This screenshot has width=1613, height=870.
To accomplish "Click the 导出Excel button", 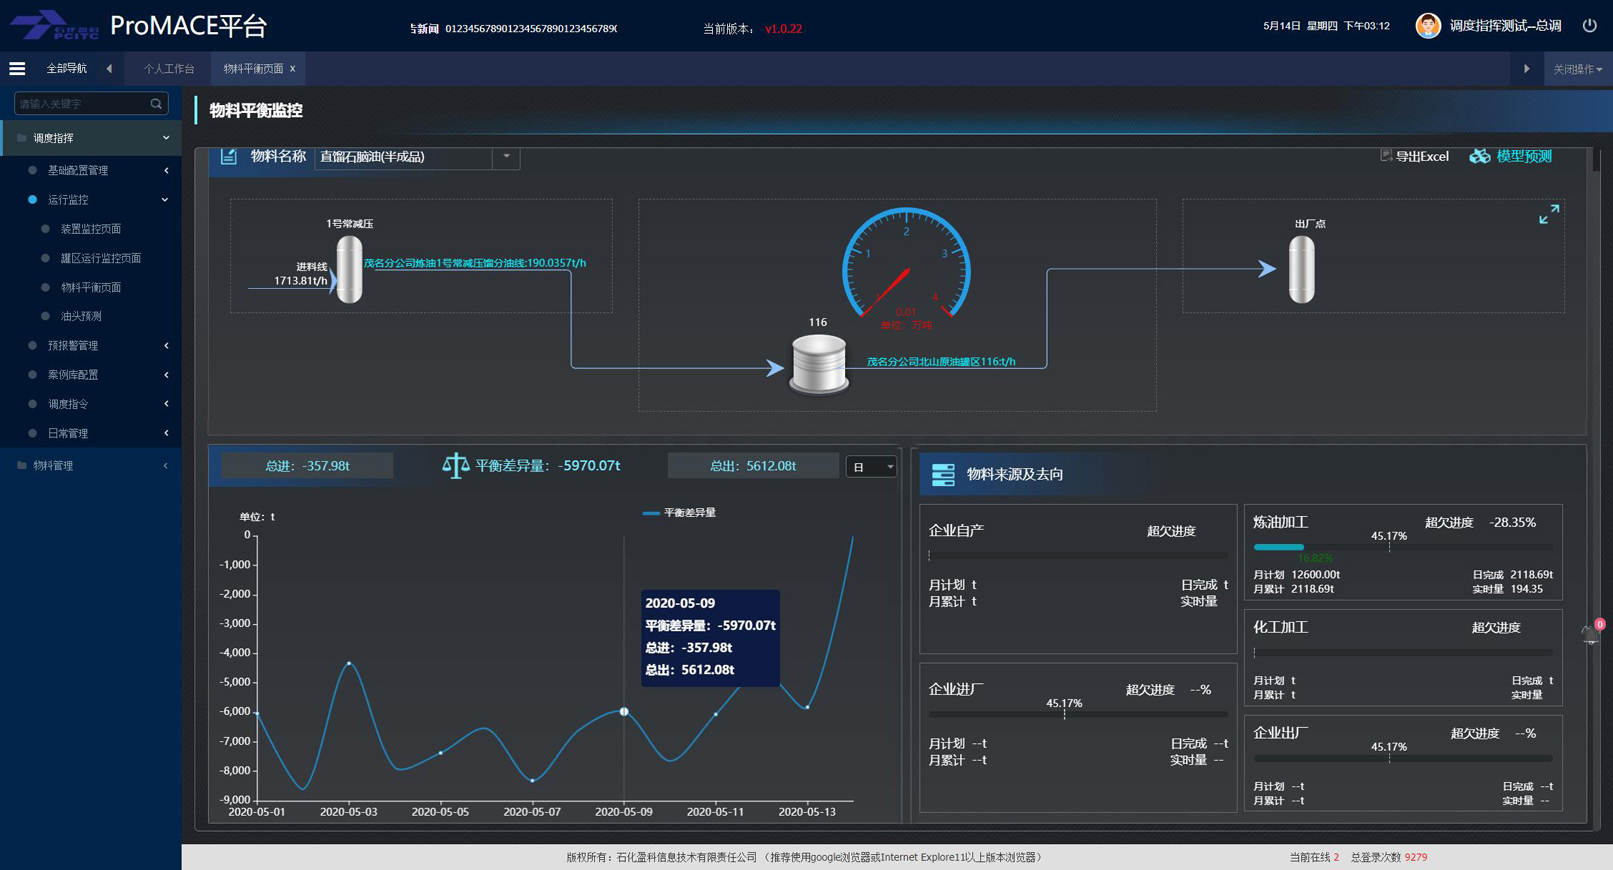I will pos(1414,157).
